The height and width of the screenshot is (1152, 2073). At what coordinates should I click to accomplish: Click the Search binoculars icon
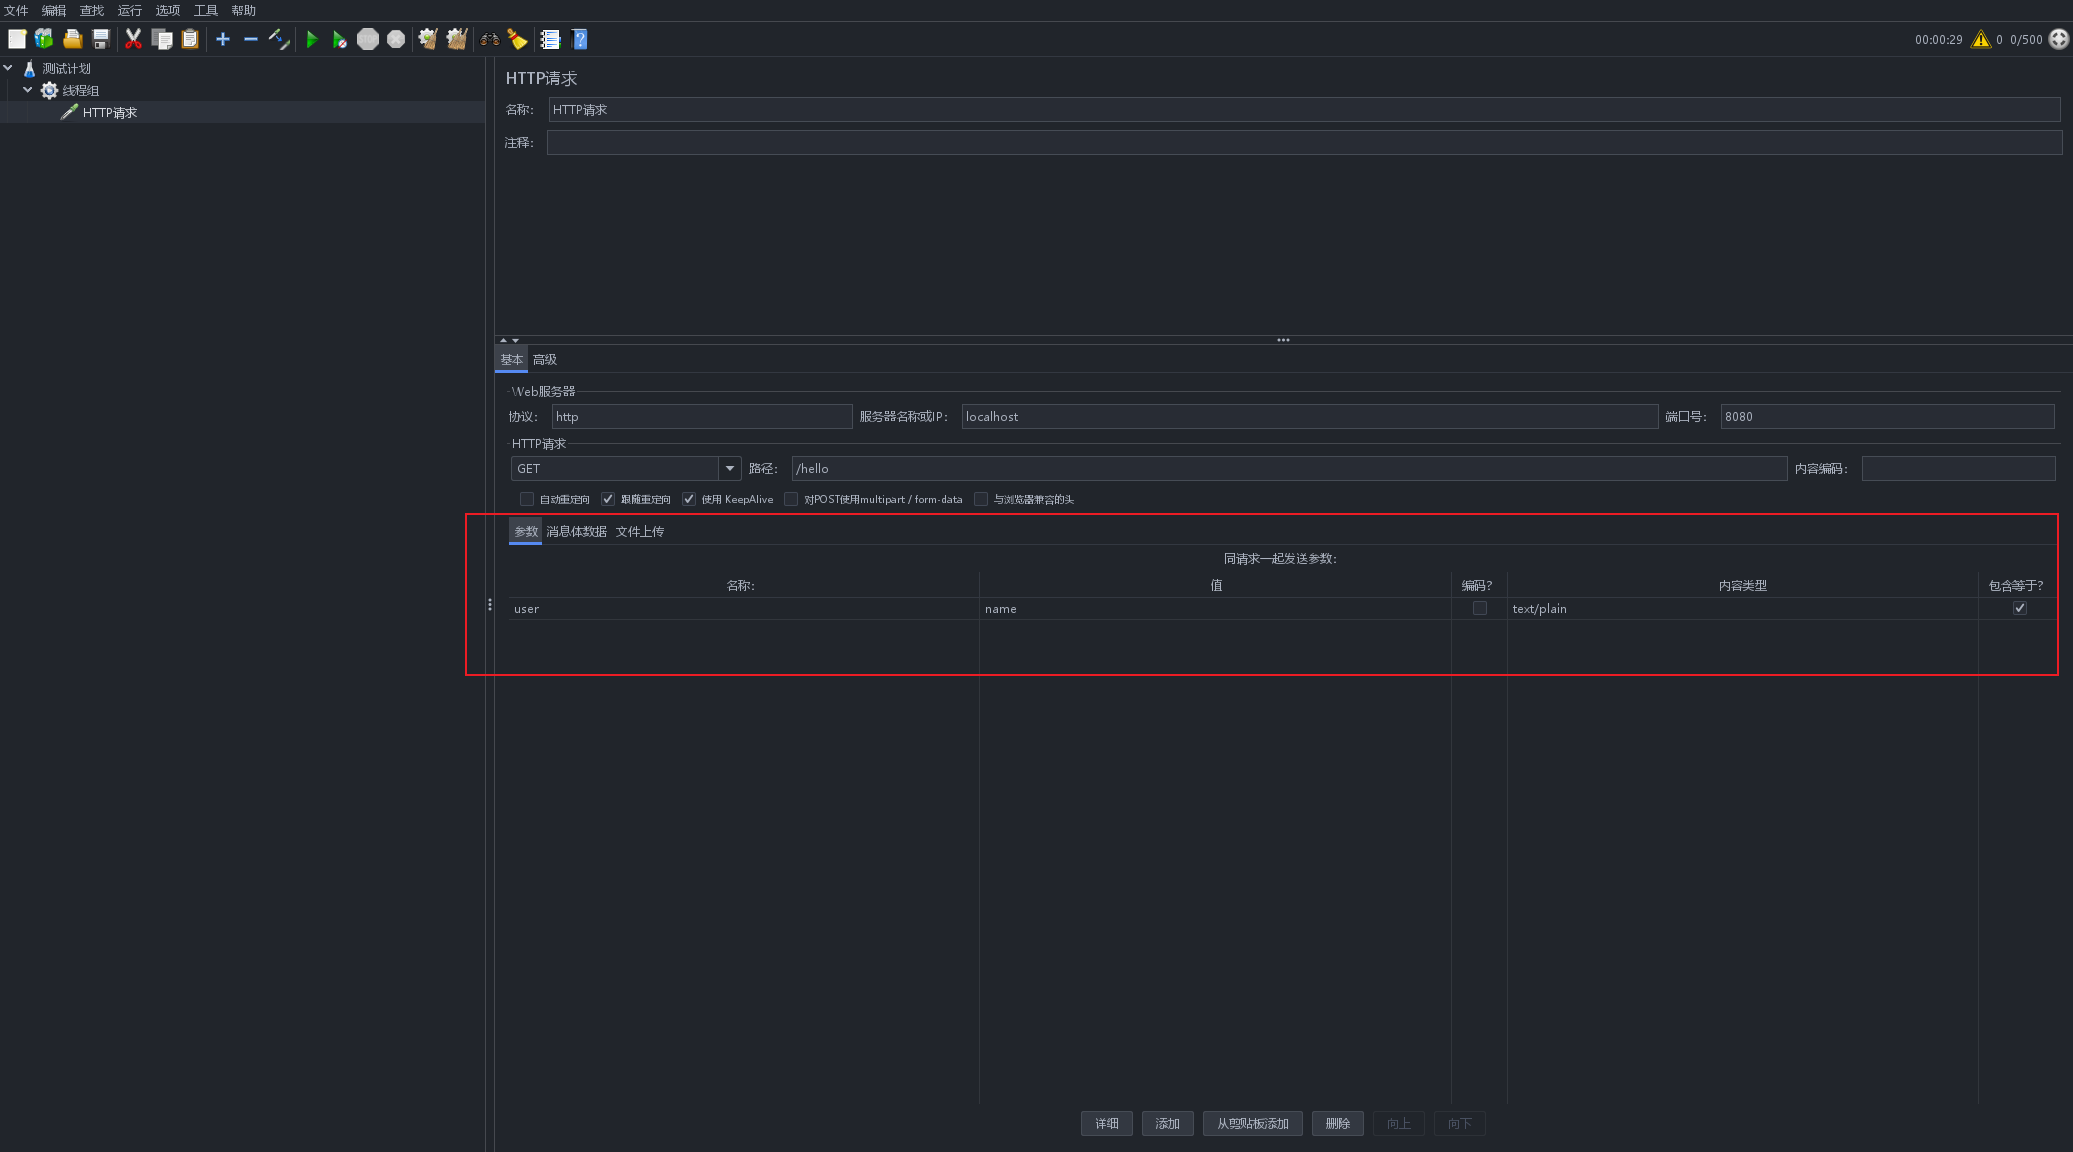(489, 39)
